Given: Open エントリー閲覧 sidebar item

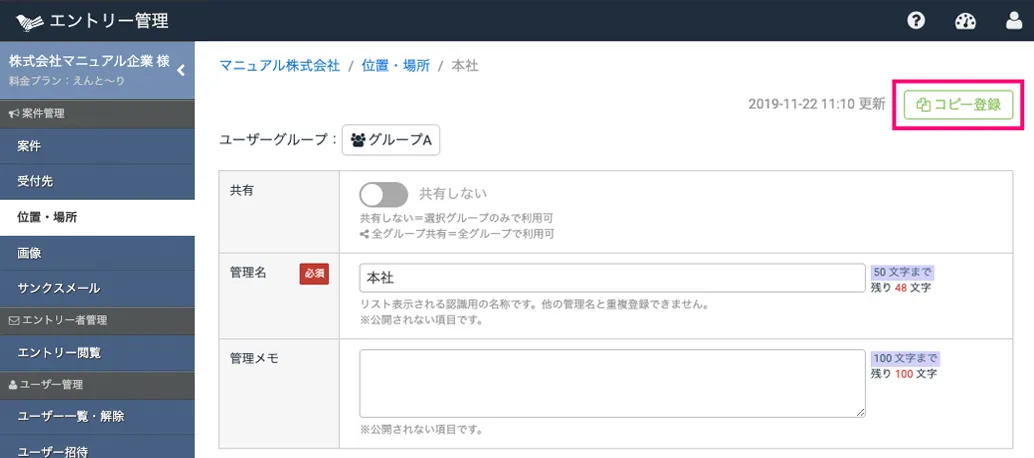Looking at the screenshot, I should (x=58, y=352).
